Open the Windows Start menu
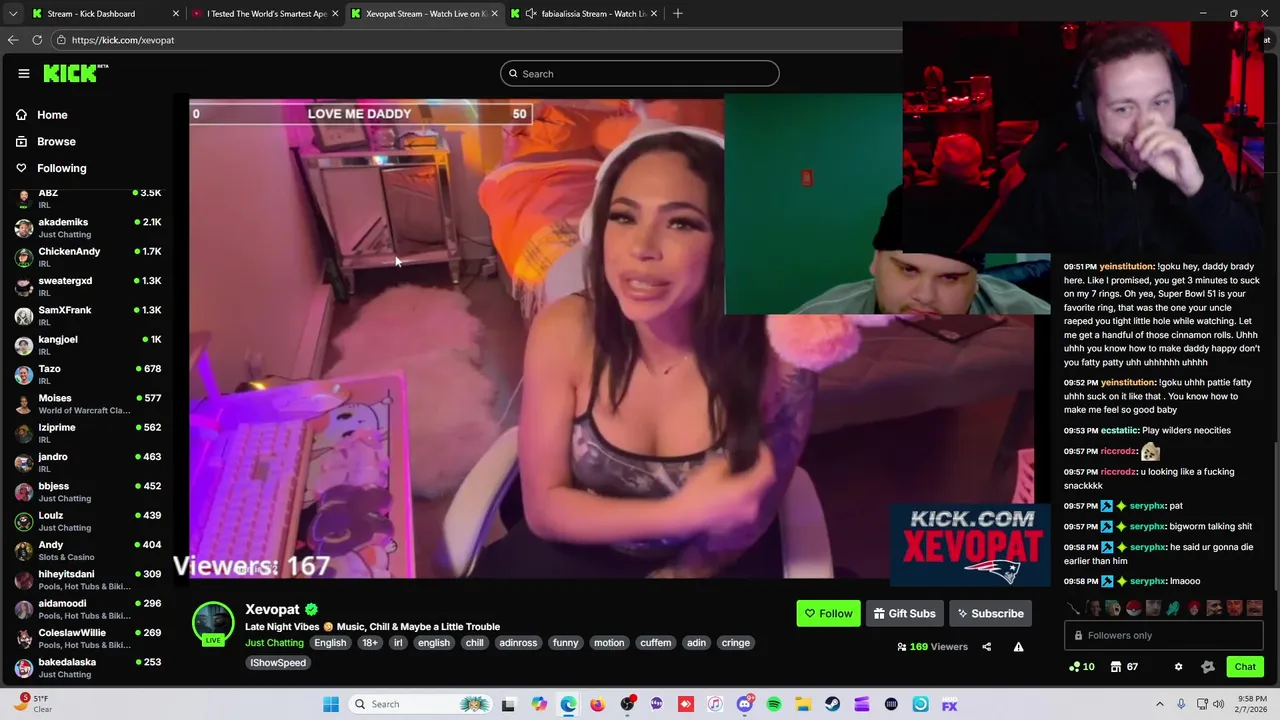Viewport: 1280px width, 720px height. point(331,704)
